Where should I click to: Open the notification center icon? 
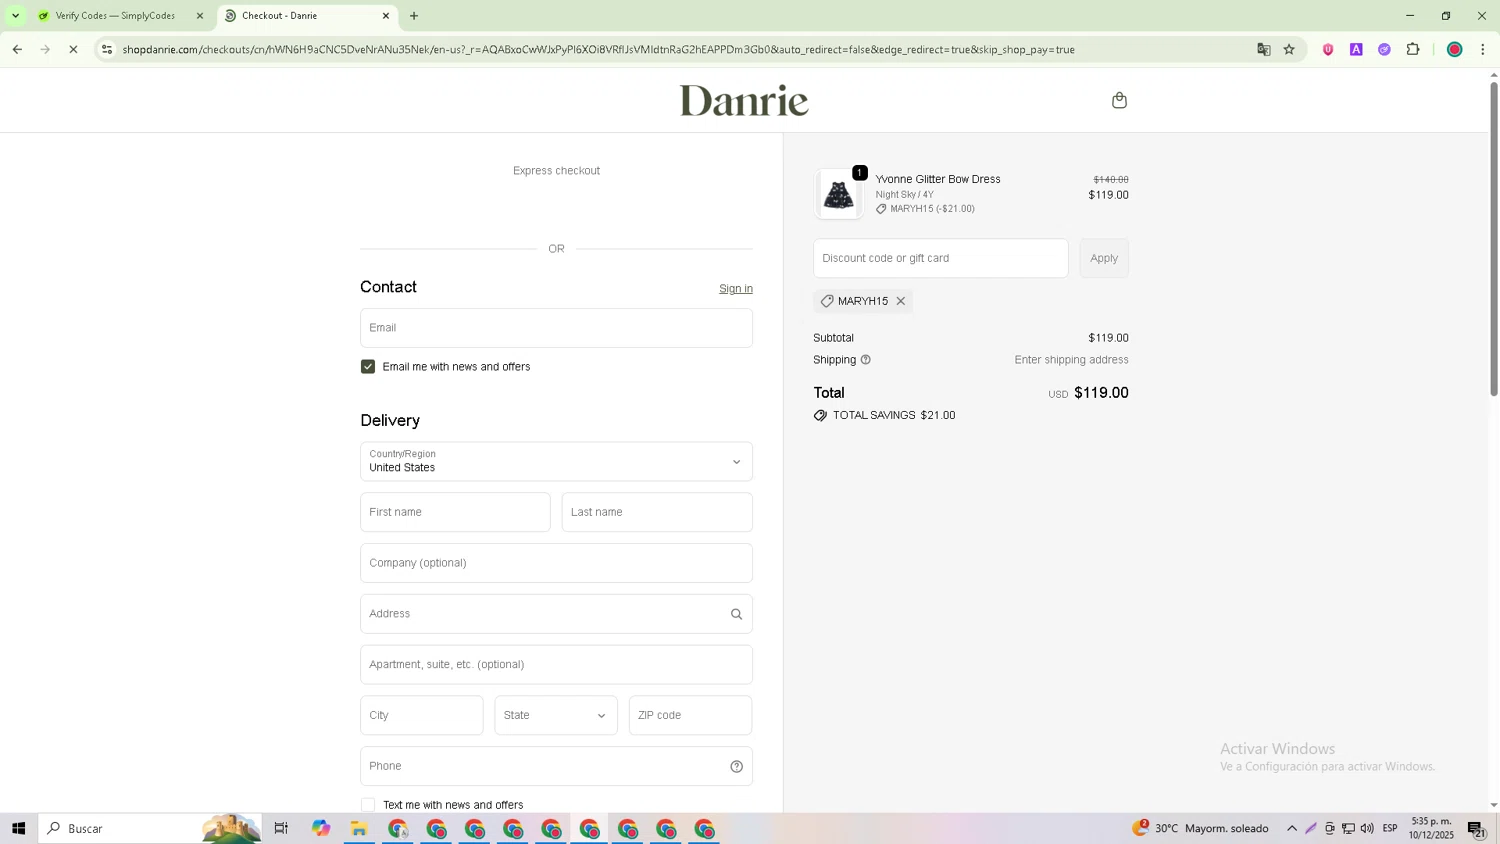click(1476, 829)
